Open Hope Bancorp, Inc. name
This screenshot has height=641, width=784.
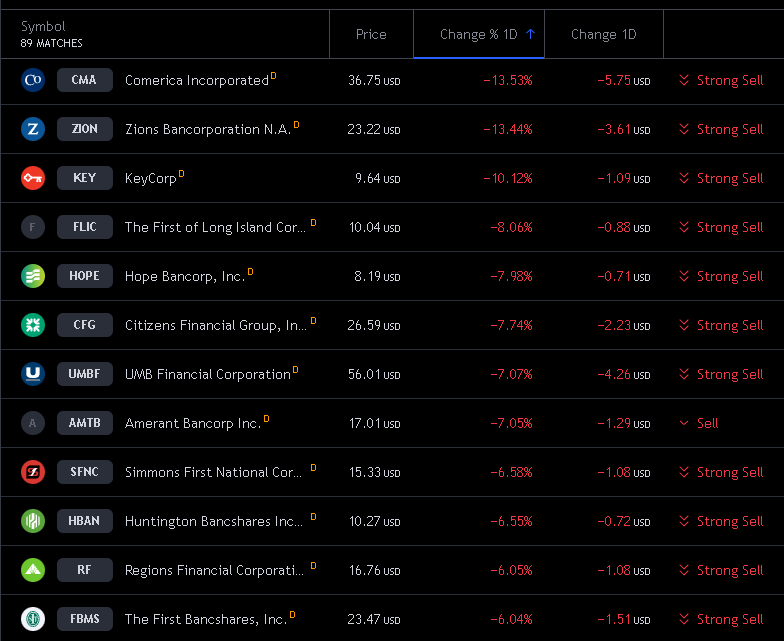pos(185,276)
